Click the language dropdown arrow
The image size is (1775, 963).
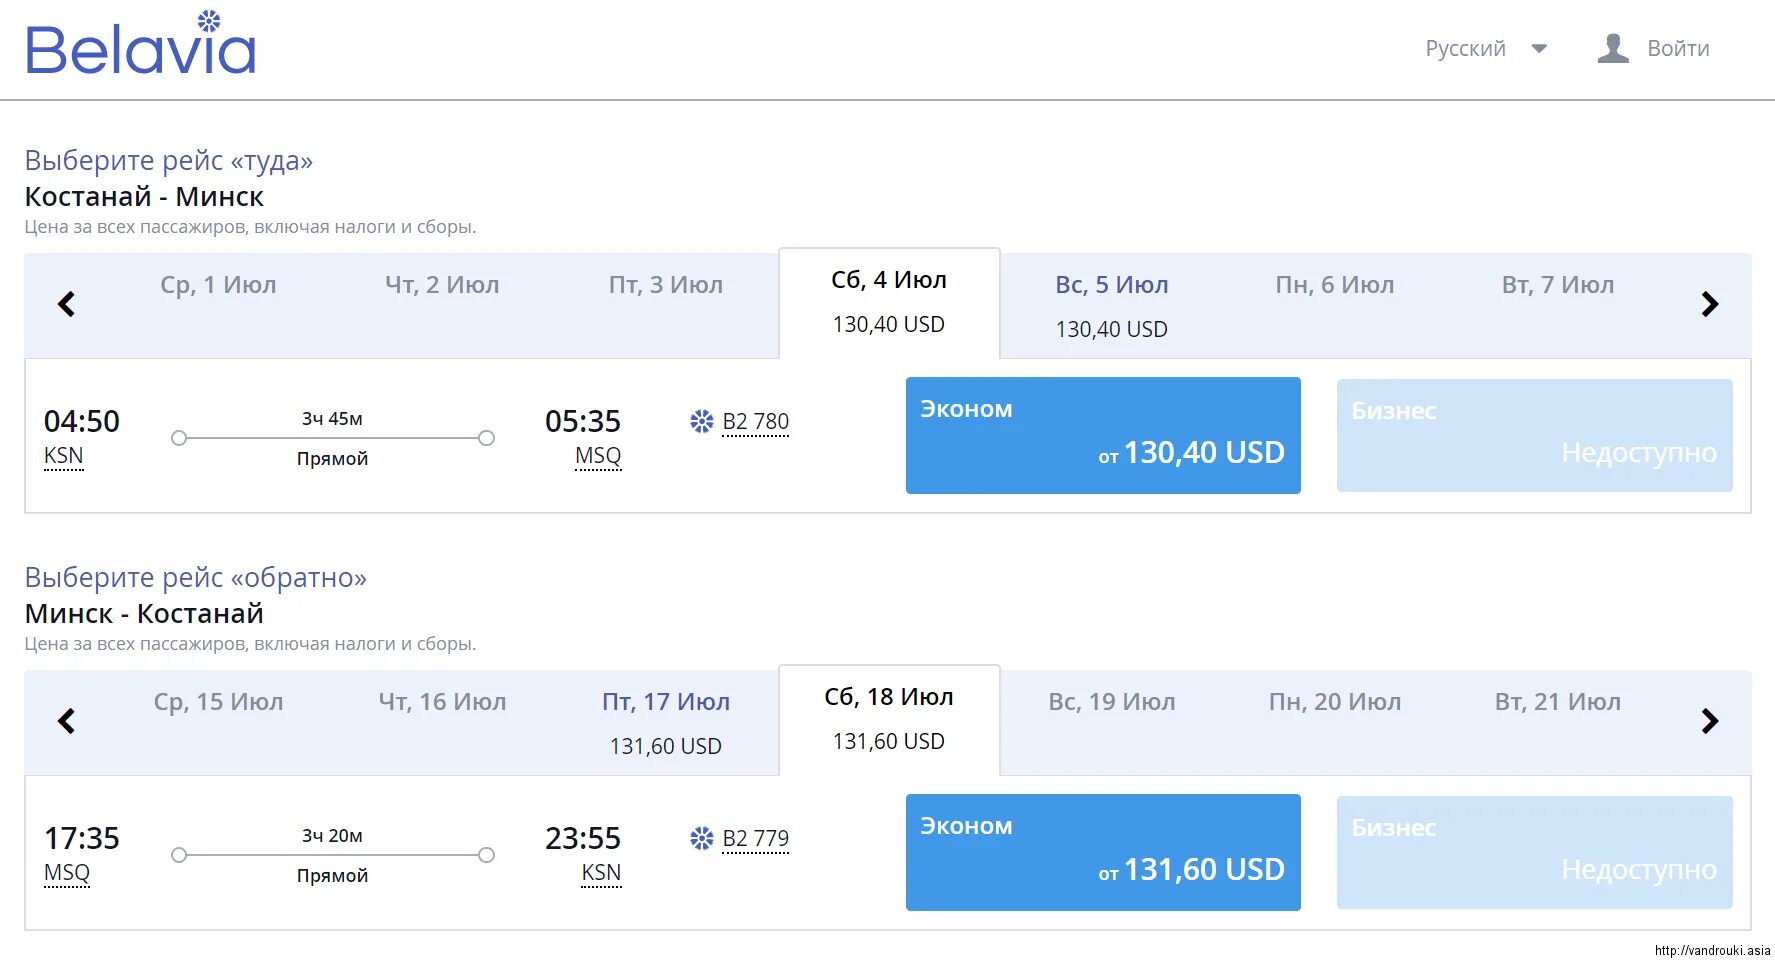pyautogui.click(x=1539, y=48)
